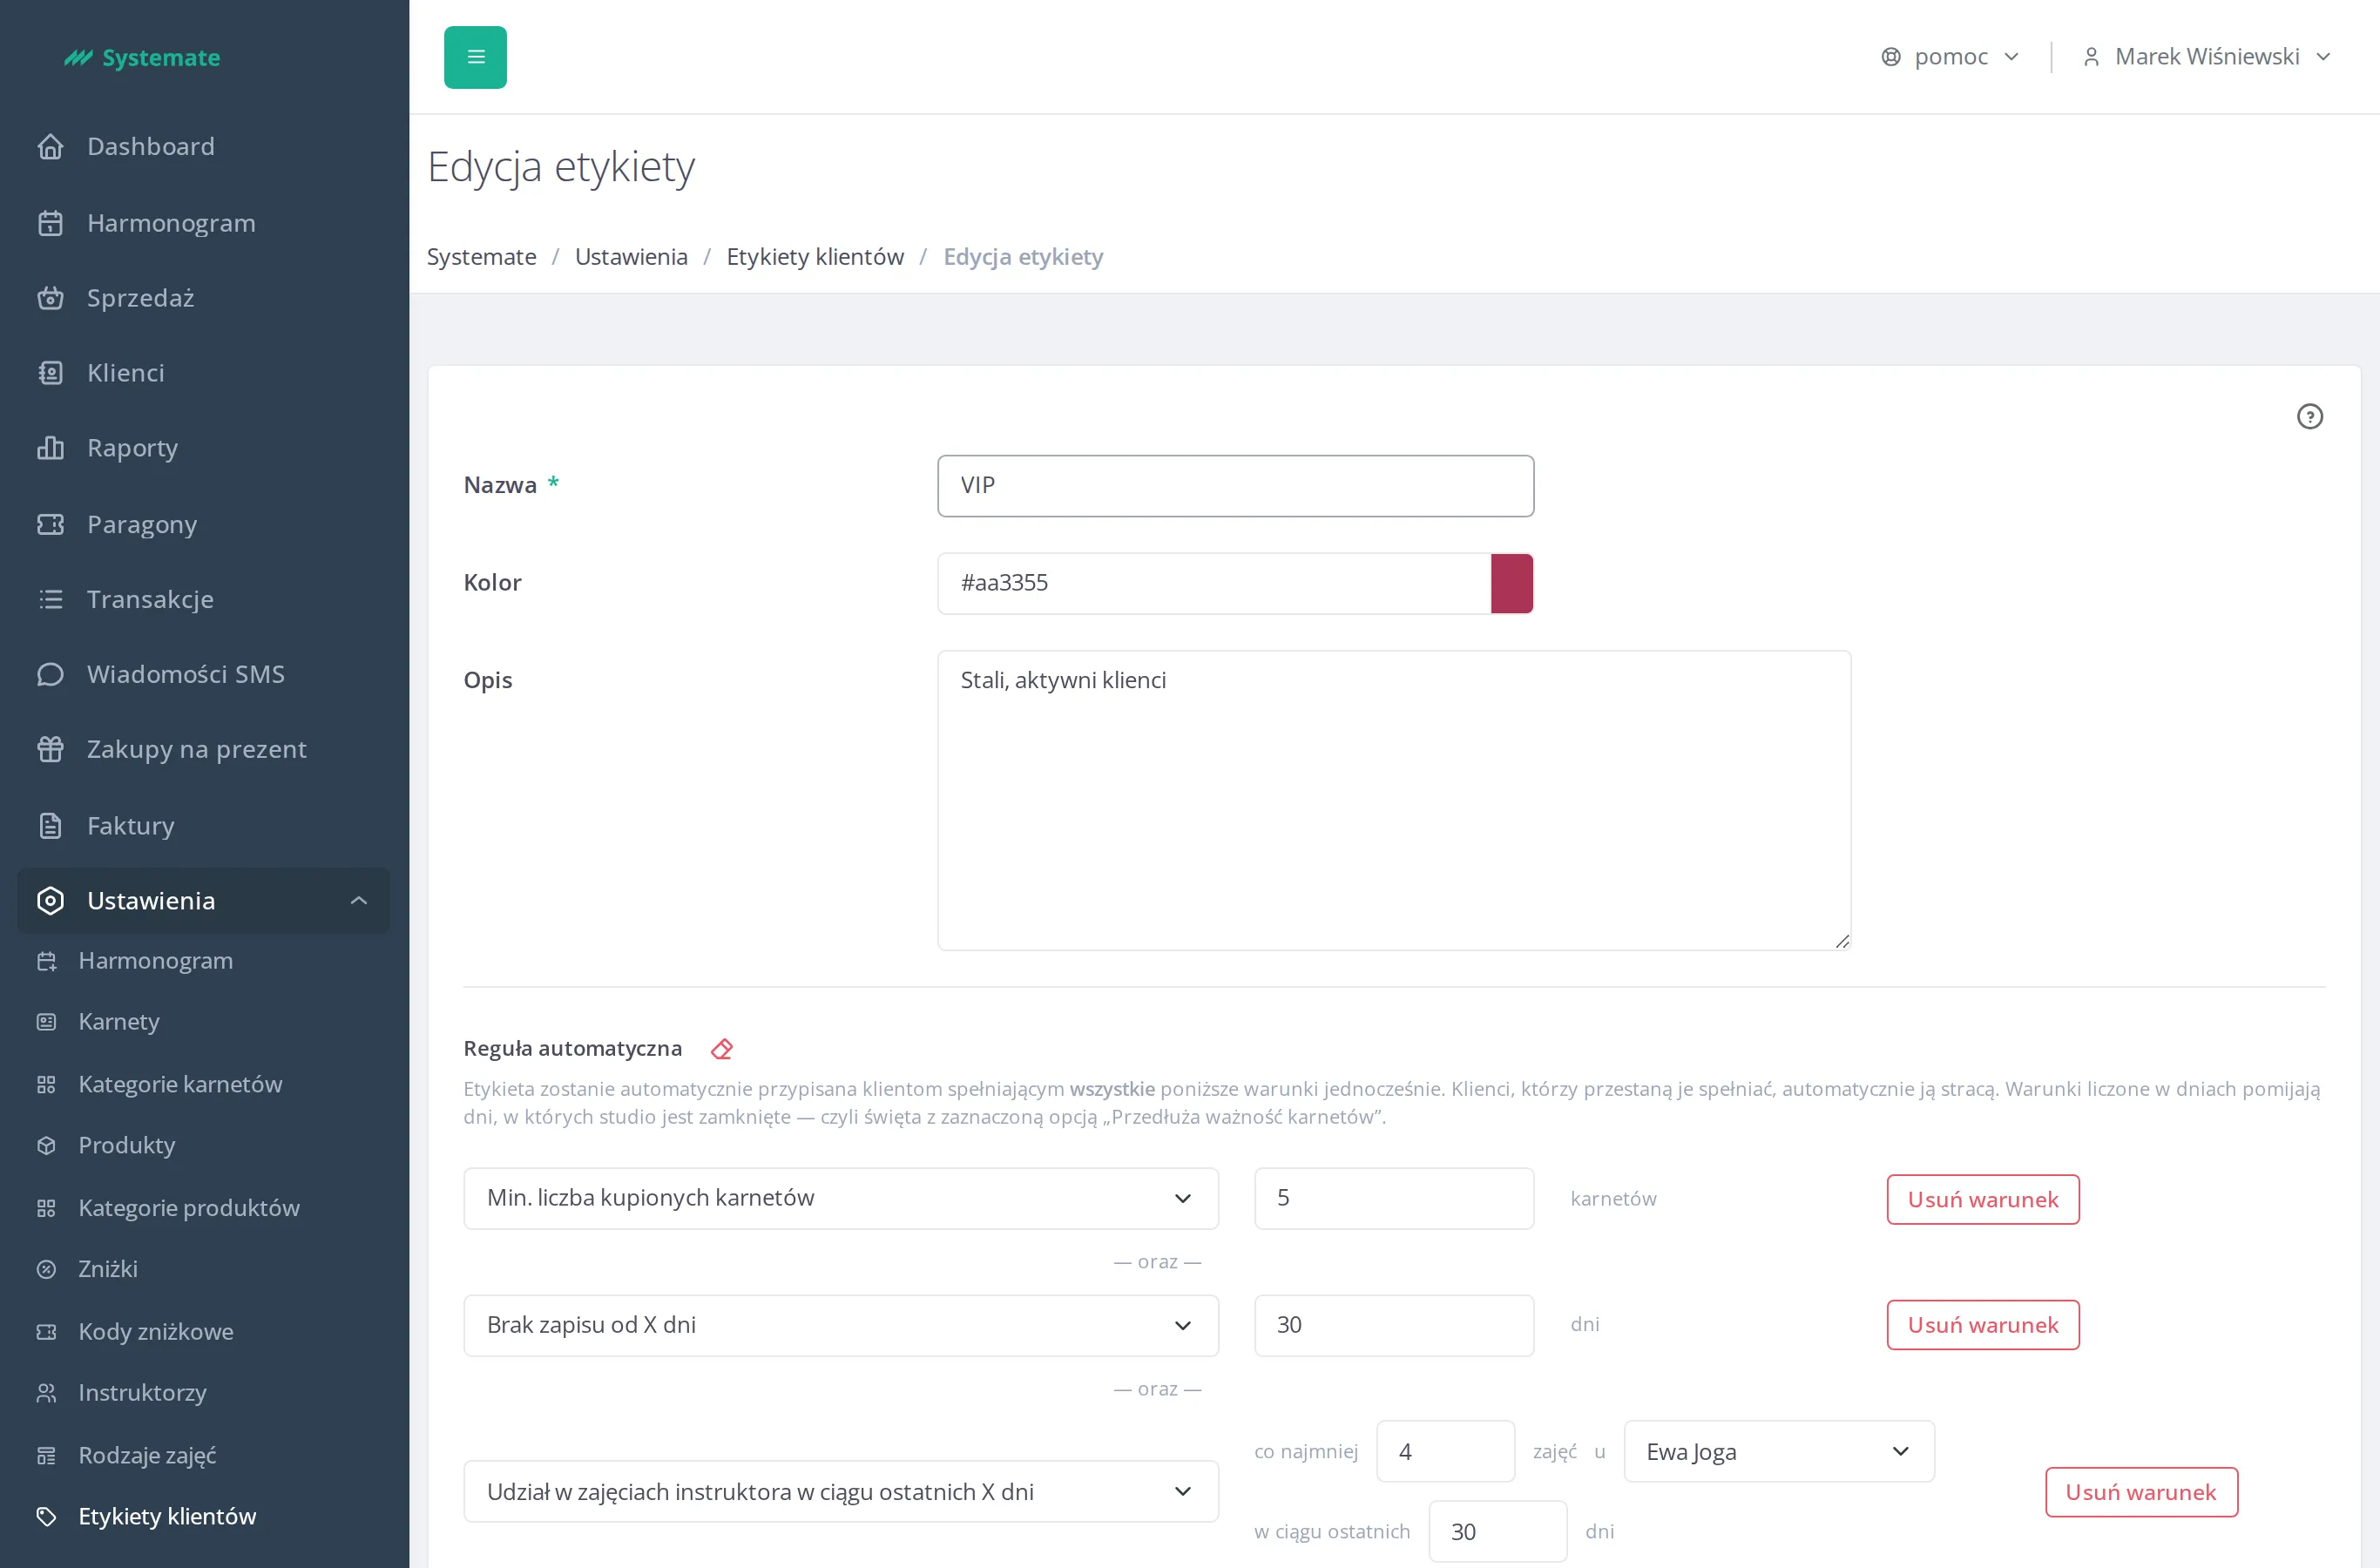2380x1568 pixels.
Task: Click the green hamburger menu button
Action: coord(475,57)
